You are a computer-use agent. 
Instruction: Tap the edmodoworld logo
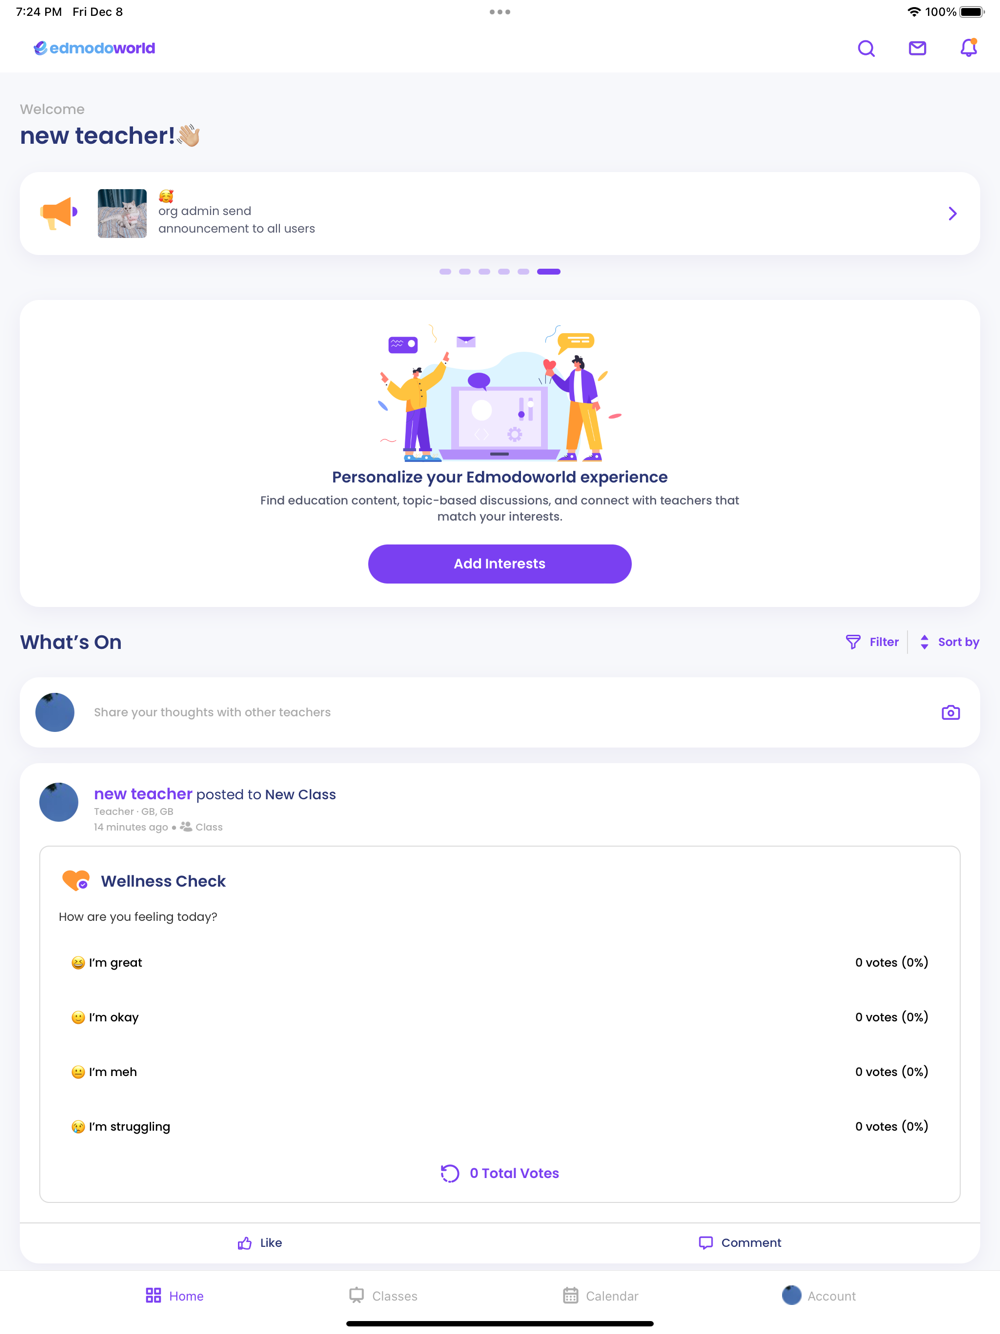coord(94,48)
